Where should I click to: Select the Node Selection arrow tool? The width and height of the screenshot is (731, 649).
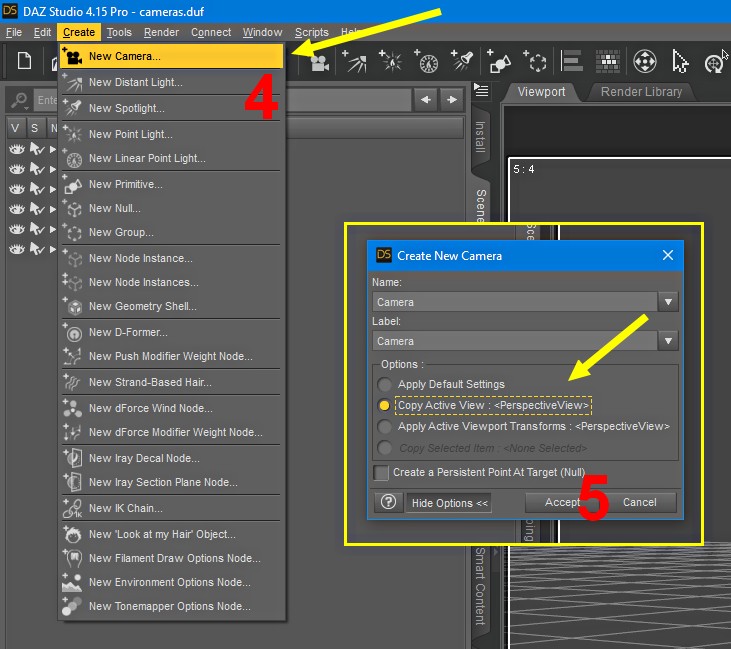point(680,62)
